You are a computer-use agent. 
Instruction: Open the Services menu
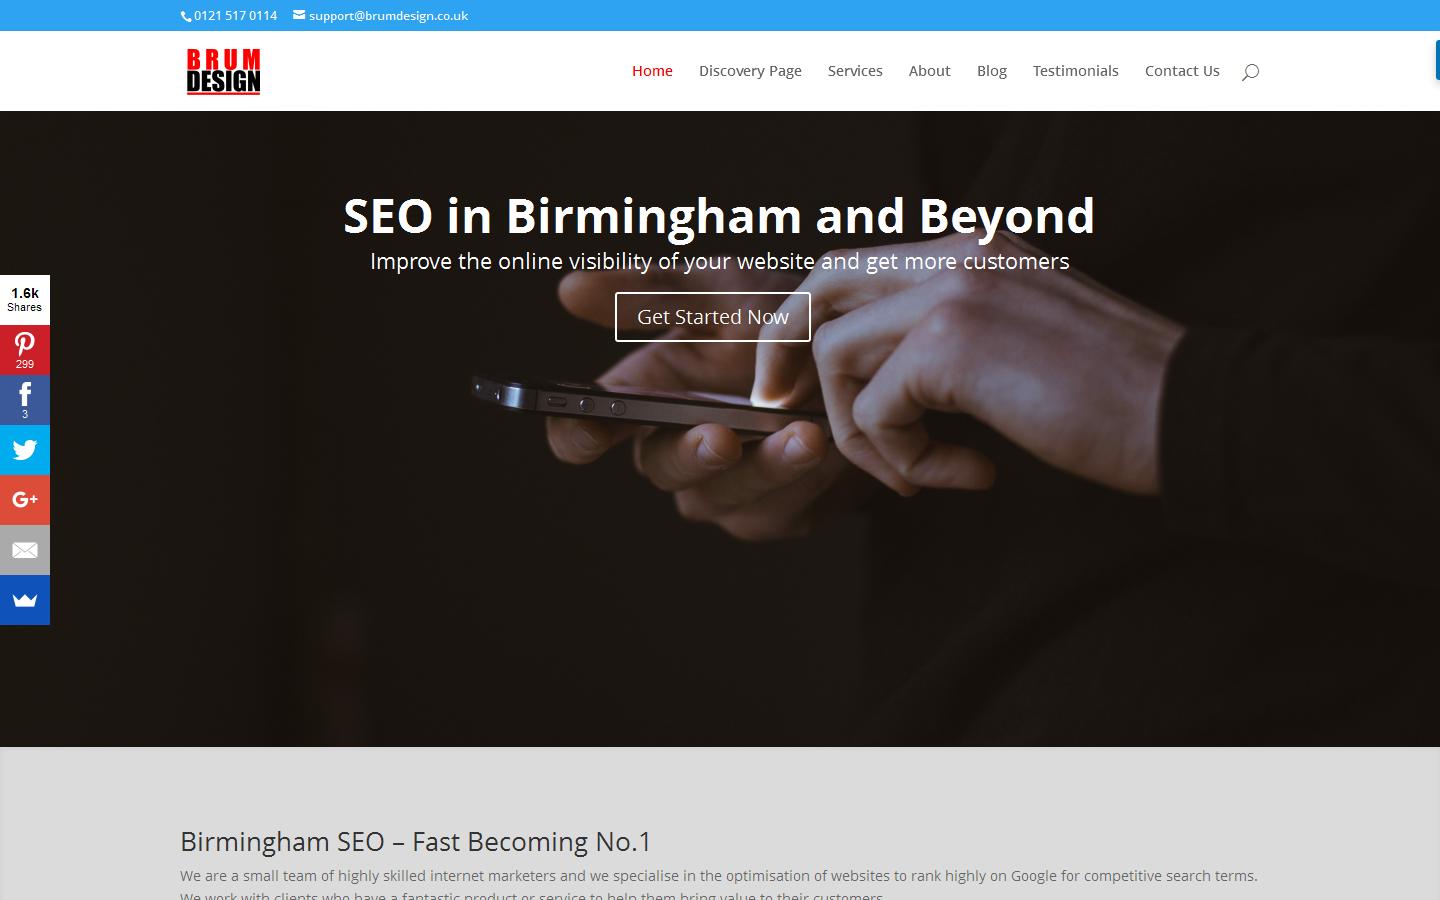(x=855, y=71)
